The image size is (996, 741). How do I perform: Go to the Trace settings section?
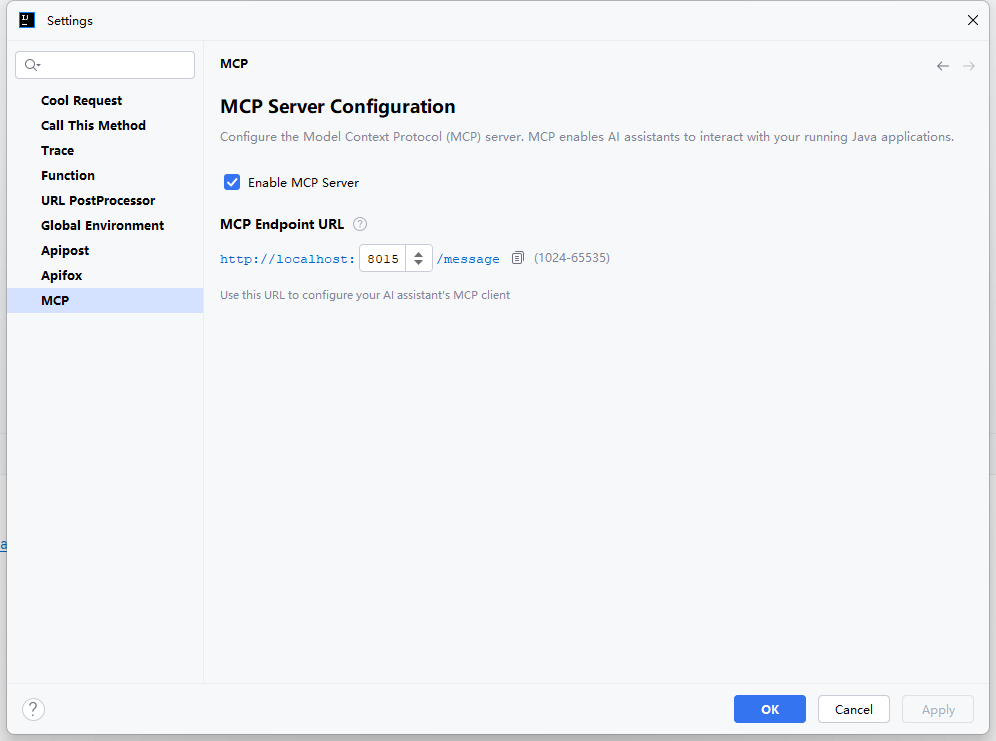[58, 150]
